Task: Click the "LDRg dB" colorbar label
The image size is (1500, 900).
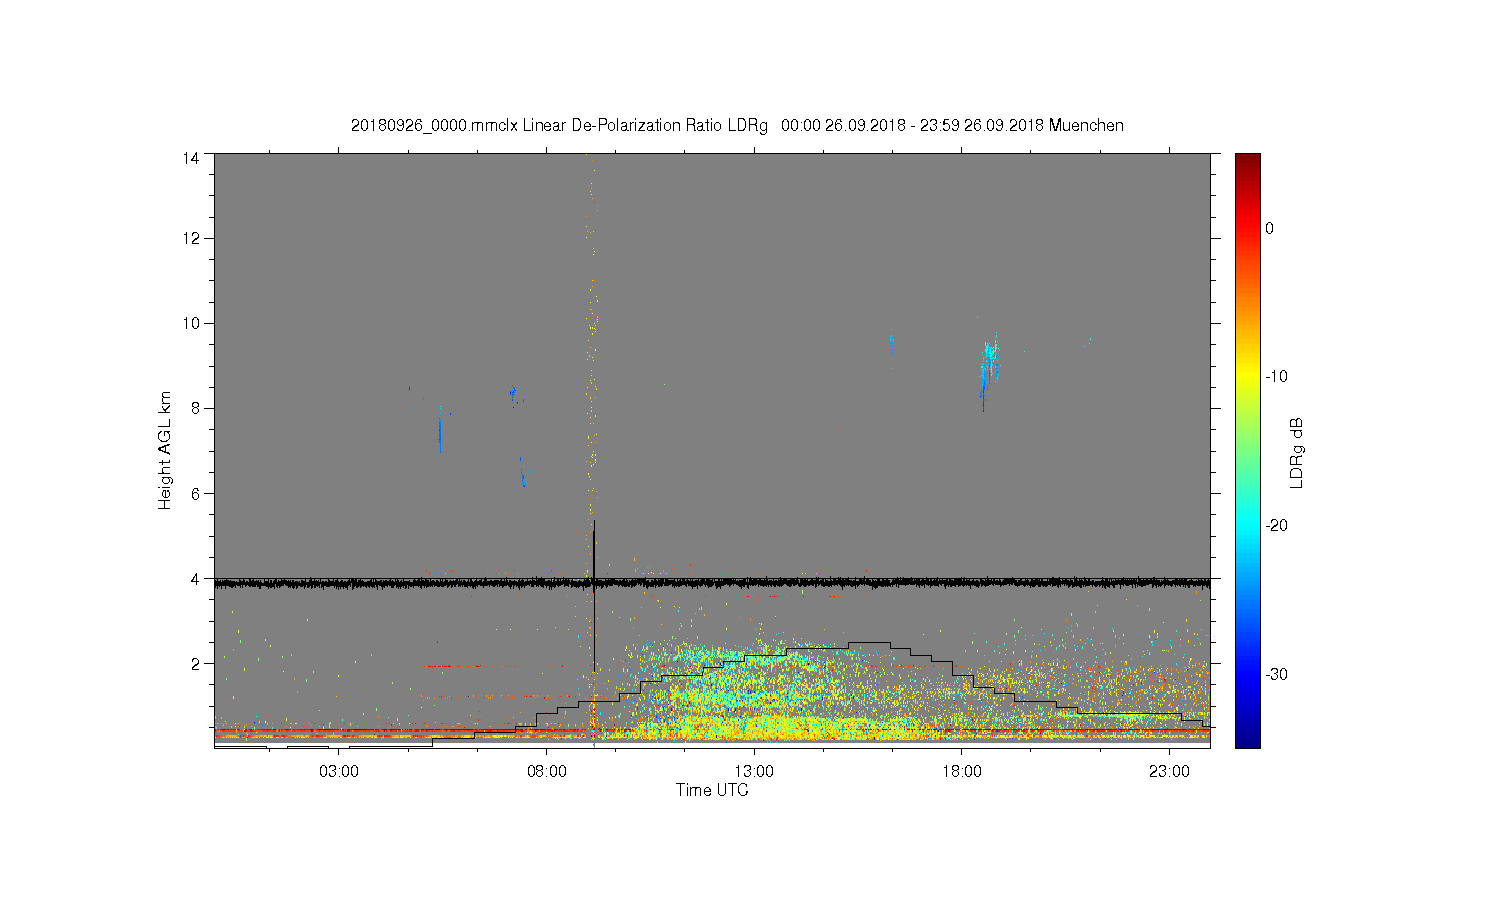Action: 1297,452
